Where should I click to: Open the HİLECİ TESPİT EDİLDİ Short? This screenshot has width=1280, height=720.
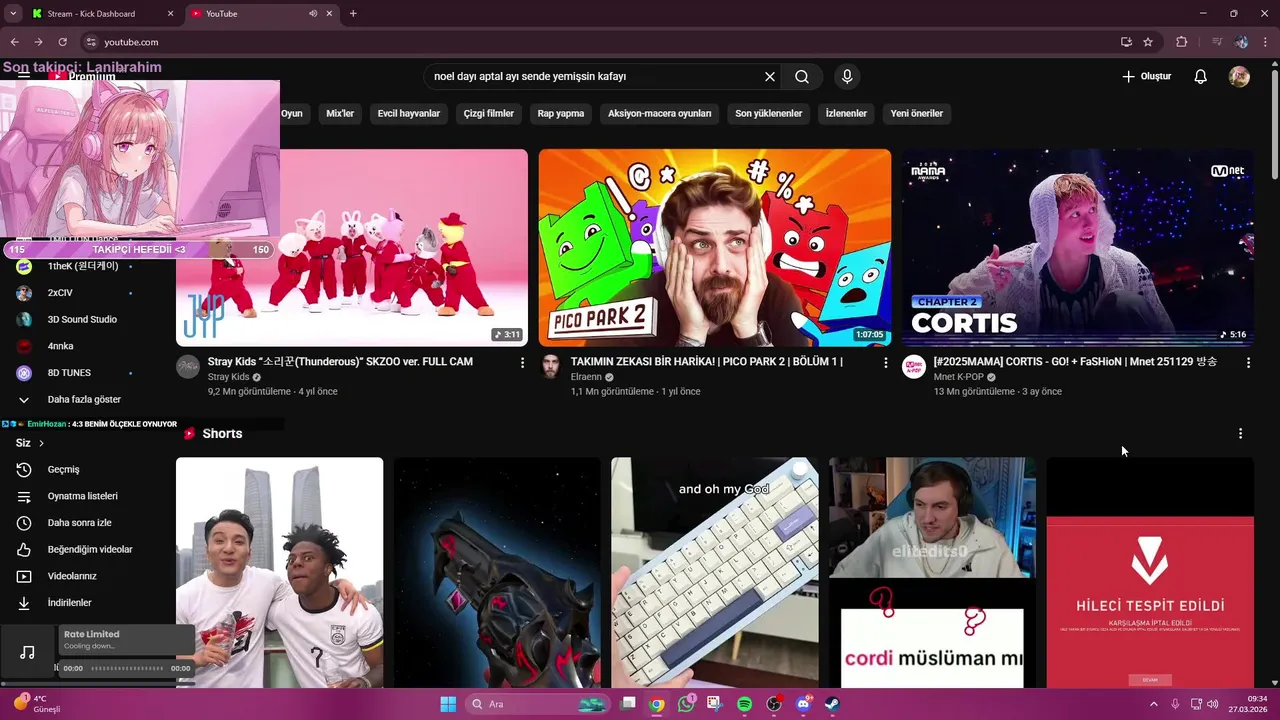pos(1150,572)
